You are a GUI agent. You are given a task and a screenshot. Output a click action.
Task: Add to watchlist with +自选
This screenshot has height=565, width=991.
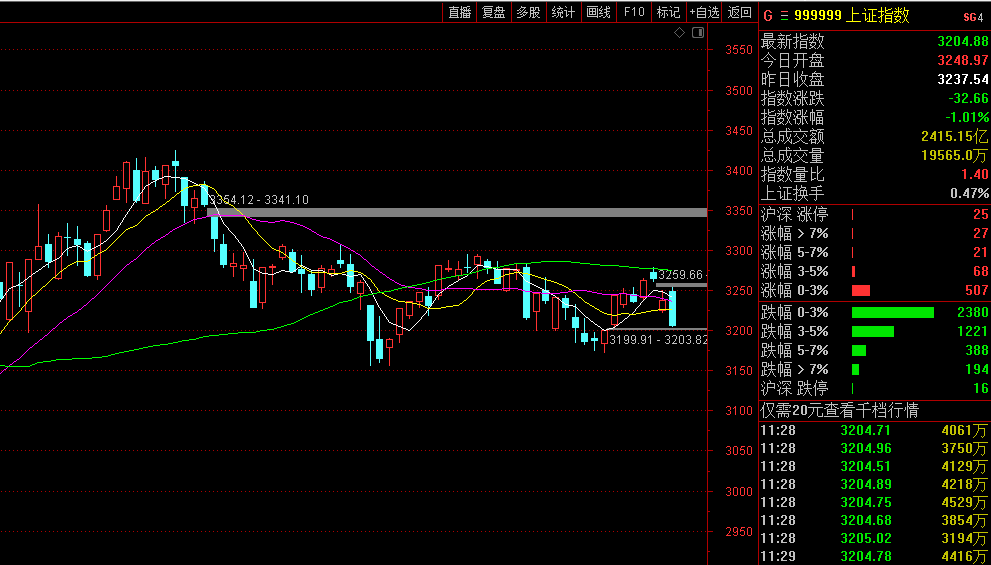pyautogui.click(x=704, y=12)
